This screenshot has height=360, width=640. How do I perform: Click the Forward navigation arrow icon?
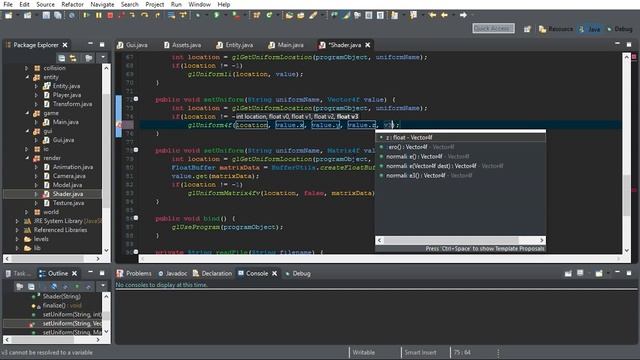tap(463, 15)
